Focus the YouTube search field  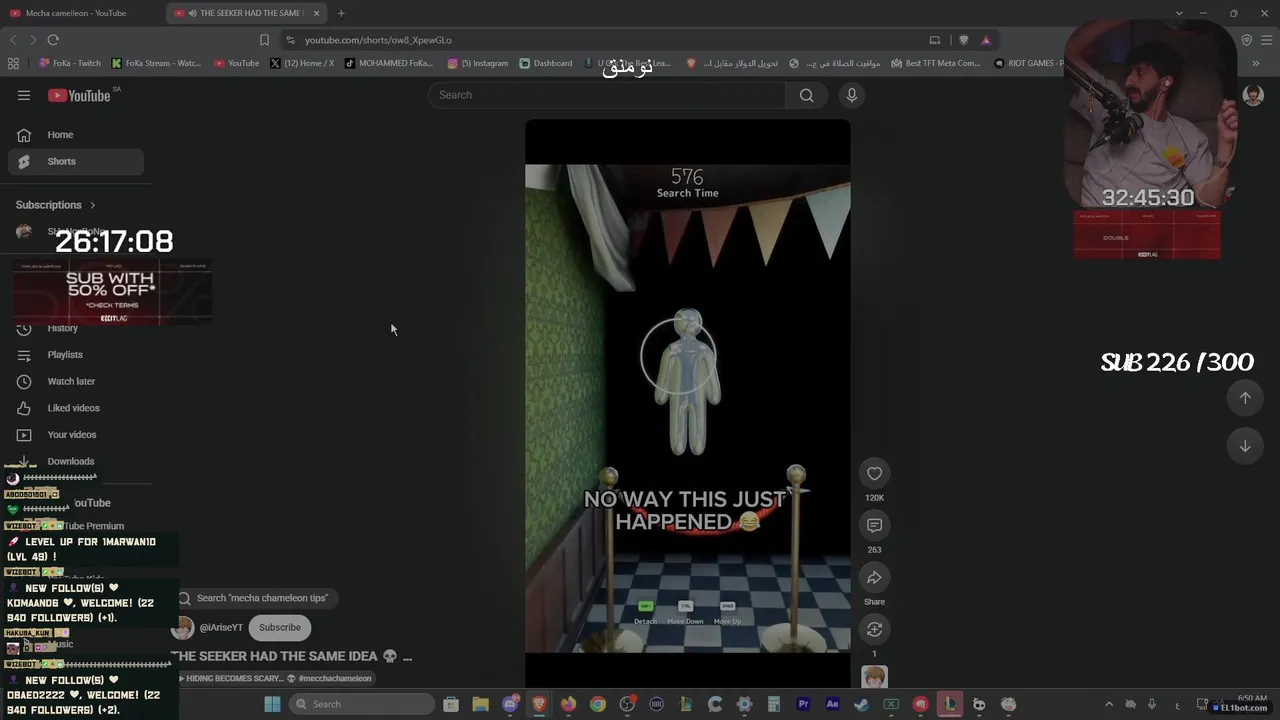(x=607, y=95)
